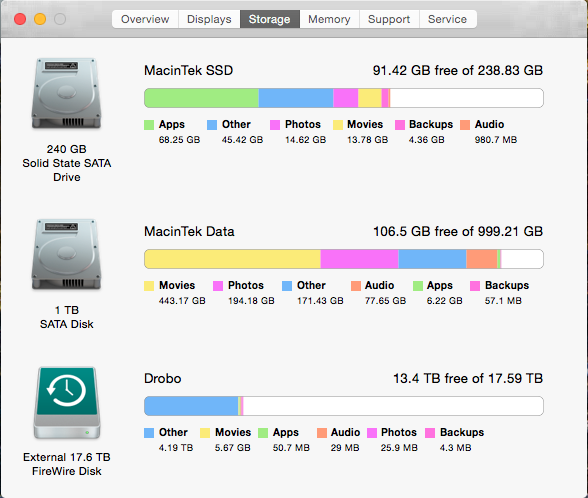Viewport: 588px width, 498px height.
Task: Click the Photos swatch under MacinTek SSD
Action: coord(275,125)
